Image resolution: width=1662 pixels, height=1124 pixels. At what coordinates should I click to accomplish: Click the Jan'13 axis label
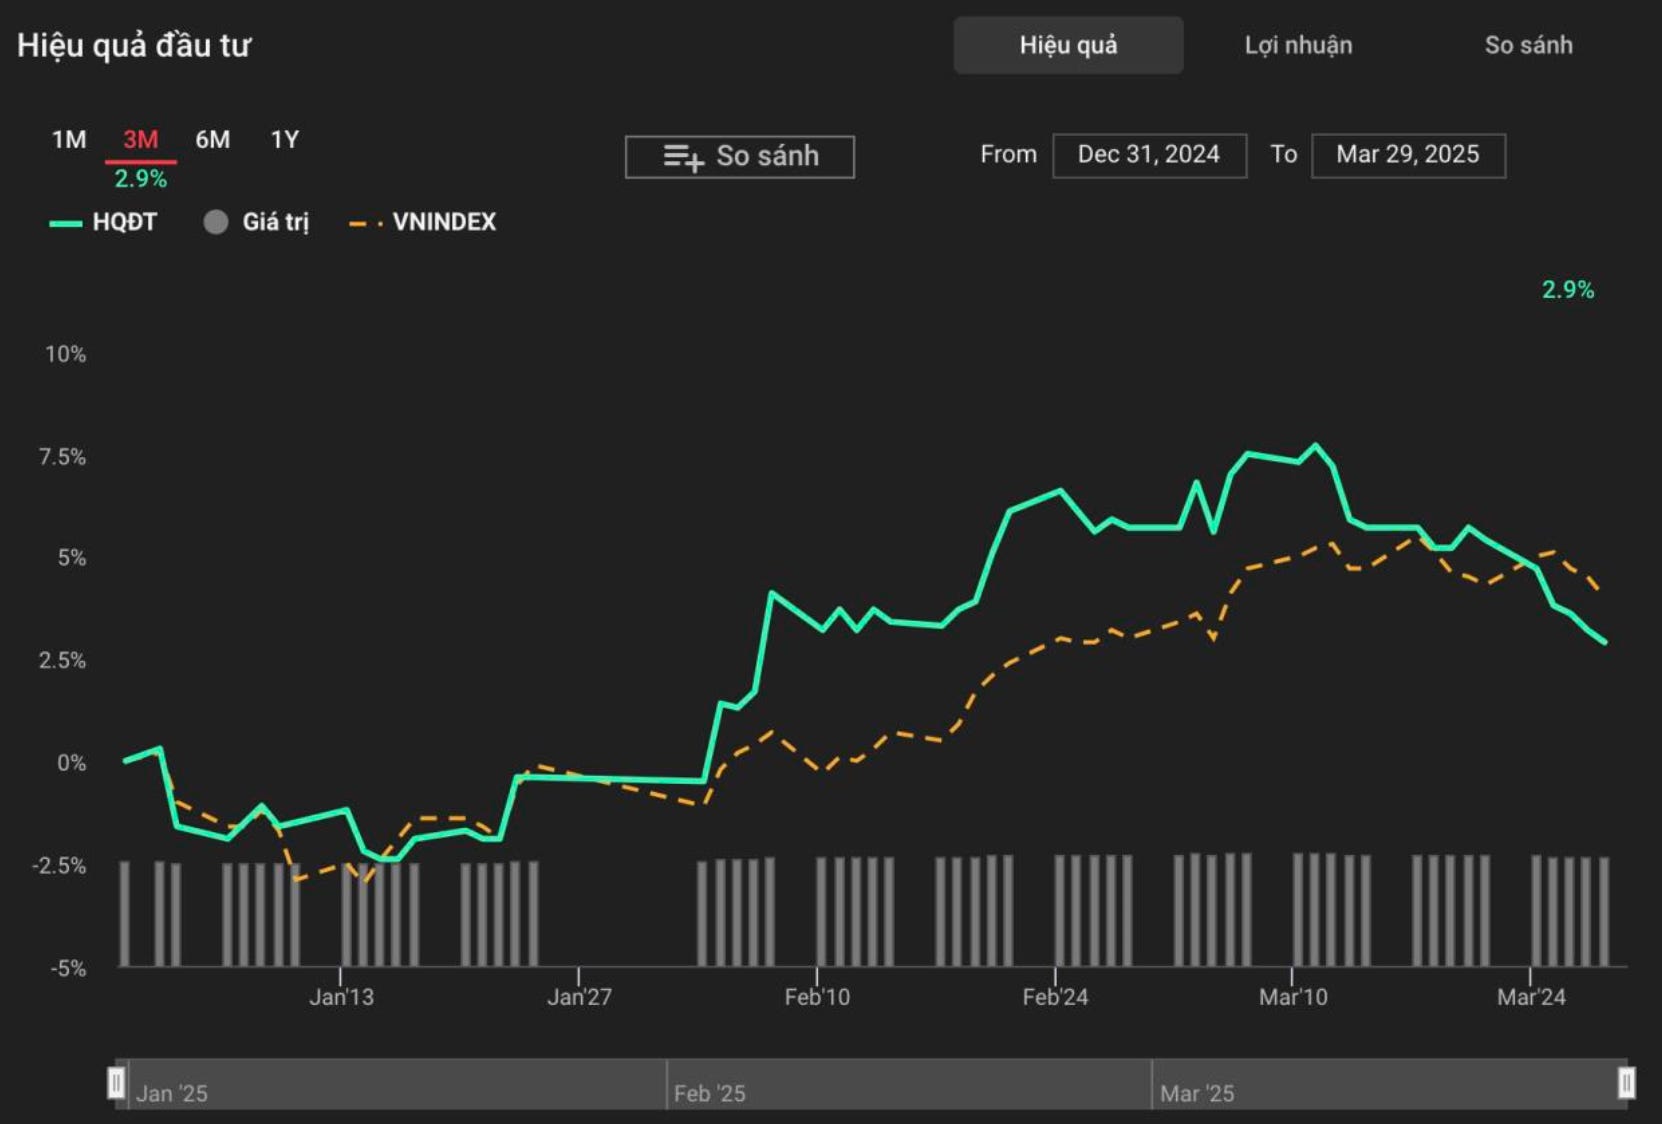coord(341,997)
